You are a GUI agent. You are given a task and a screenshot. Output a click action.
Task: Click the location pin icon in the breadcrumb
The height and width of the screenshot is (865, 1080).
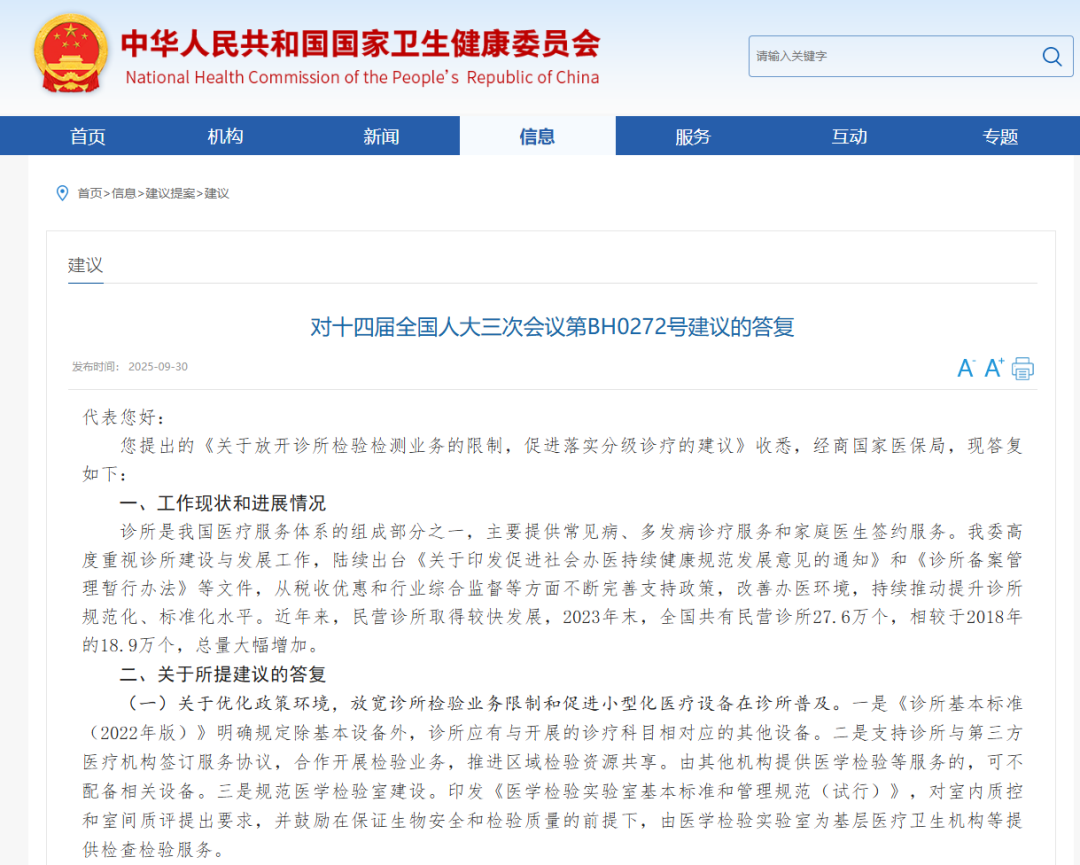pos(62,193)
